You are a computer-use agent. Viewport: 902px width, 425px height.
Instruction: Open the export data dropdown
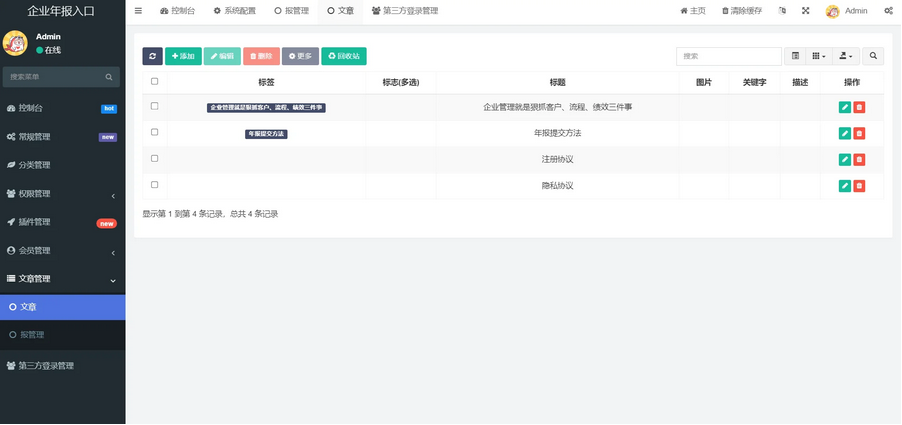(x=846, y=56)
